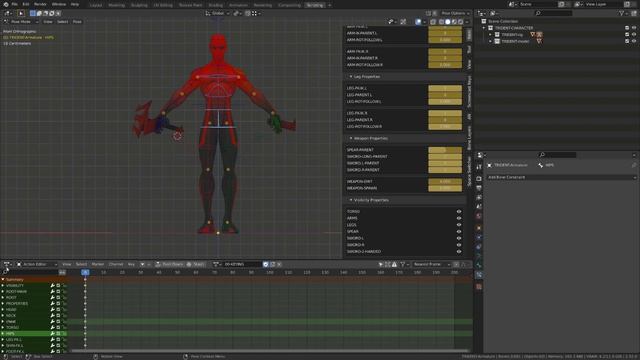Toggle X-ray view icon

tap(433, 22)
